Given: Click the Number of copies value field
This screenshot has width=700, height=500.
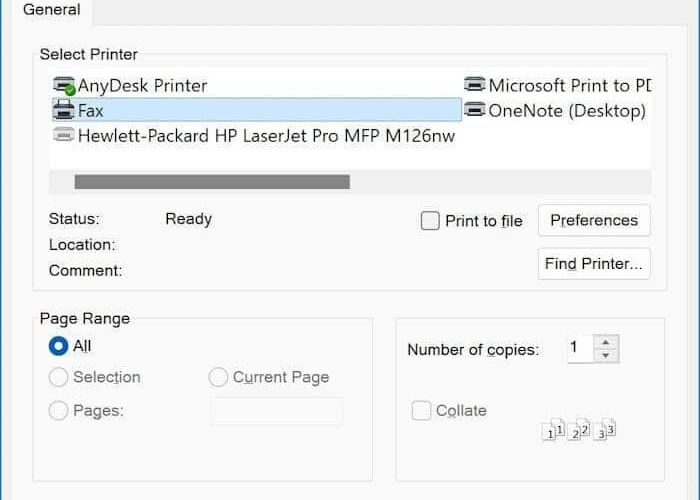Looking at the screenshot, I should click(x=580, y=348).
